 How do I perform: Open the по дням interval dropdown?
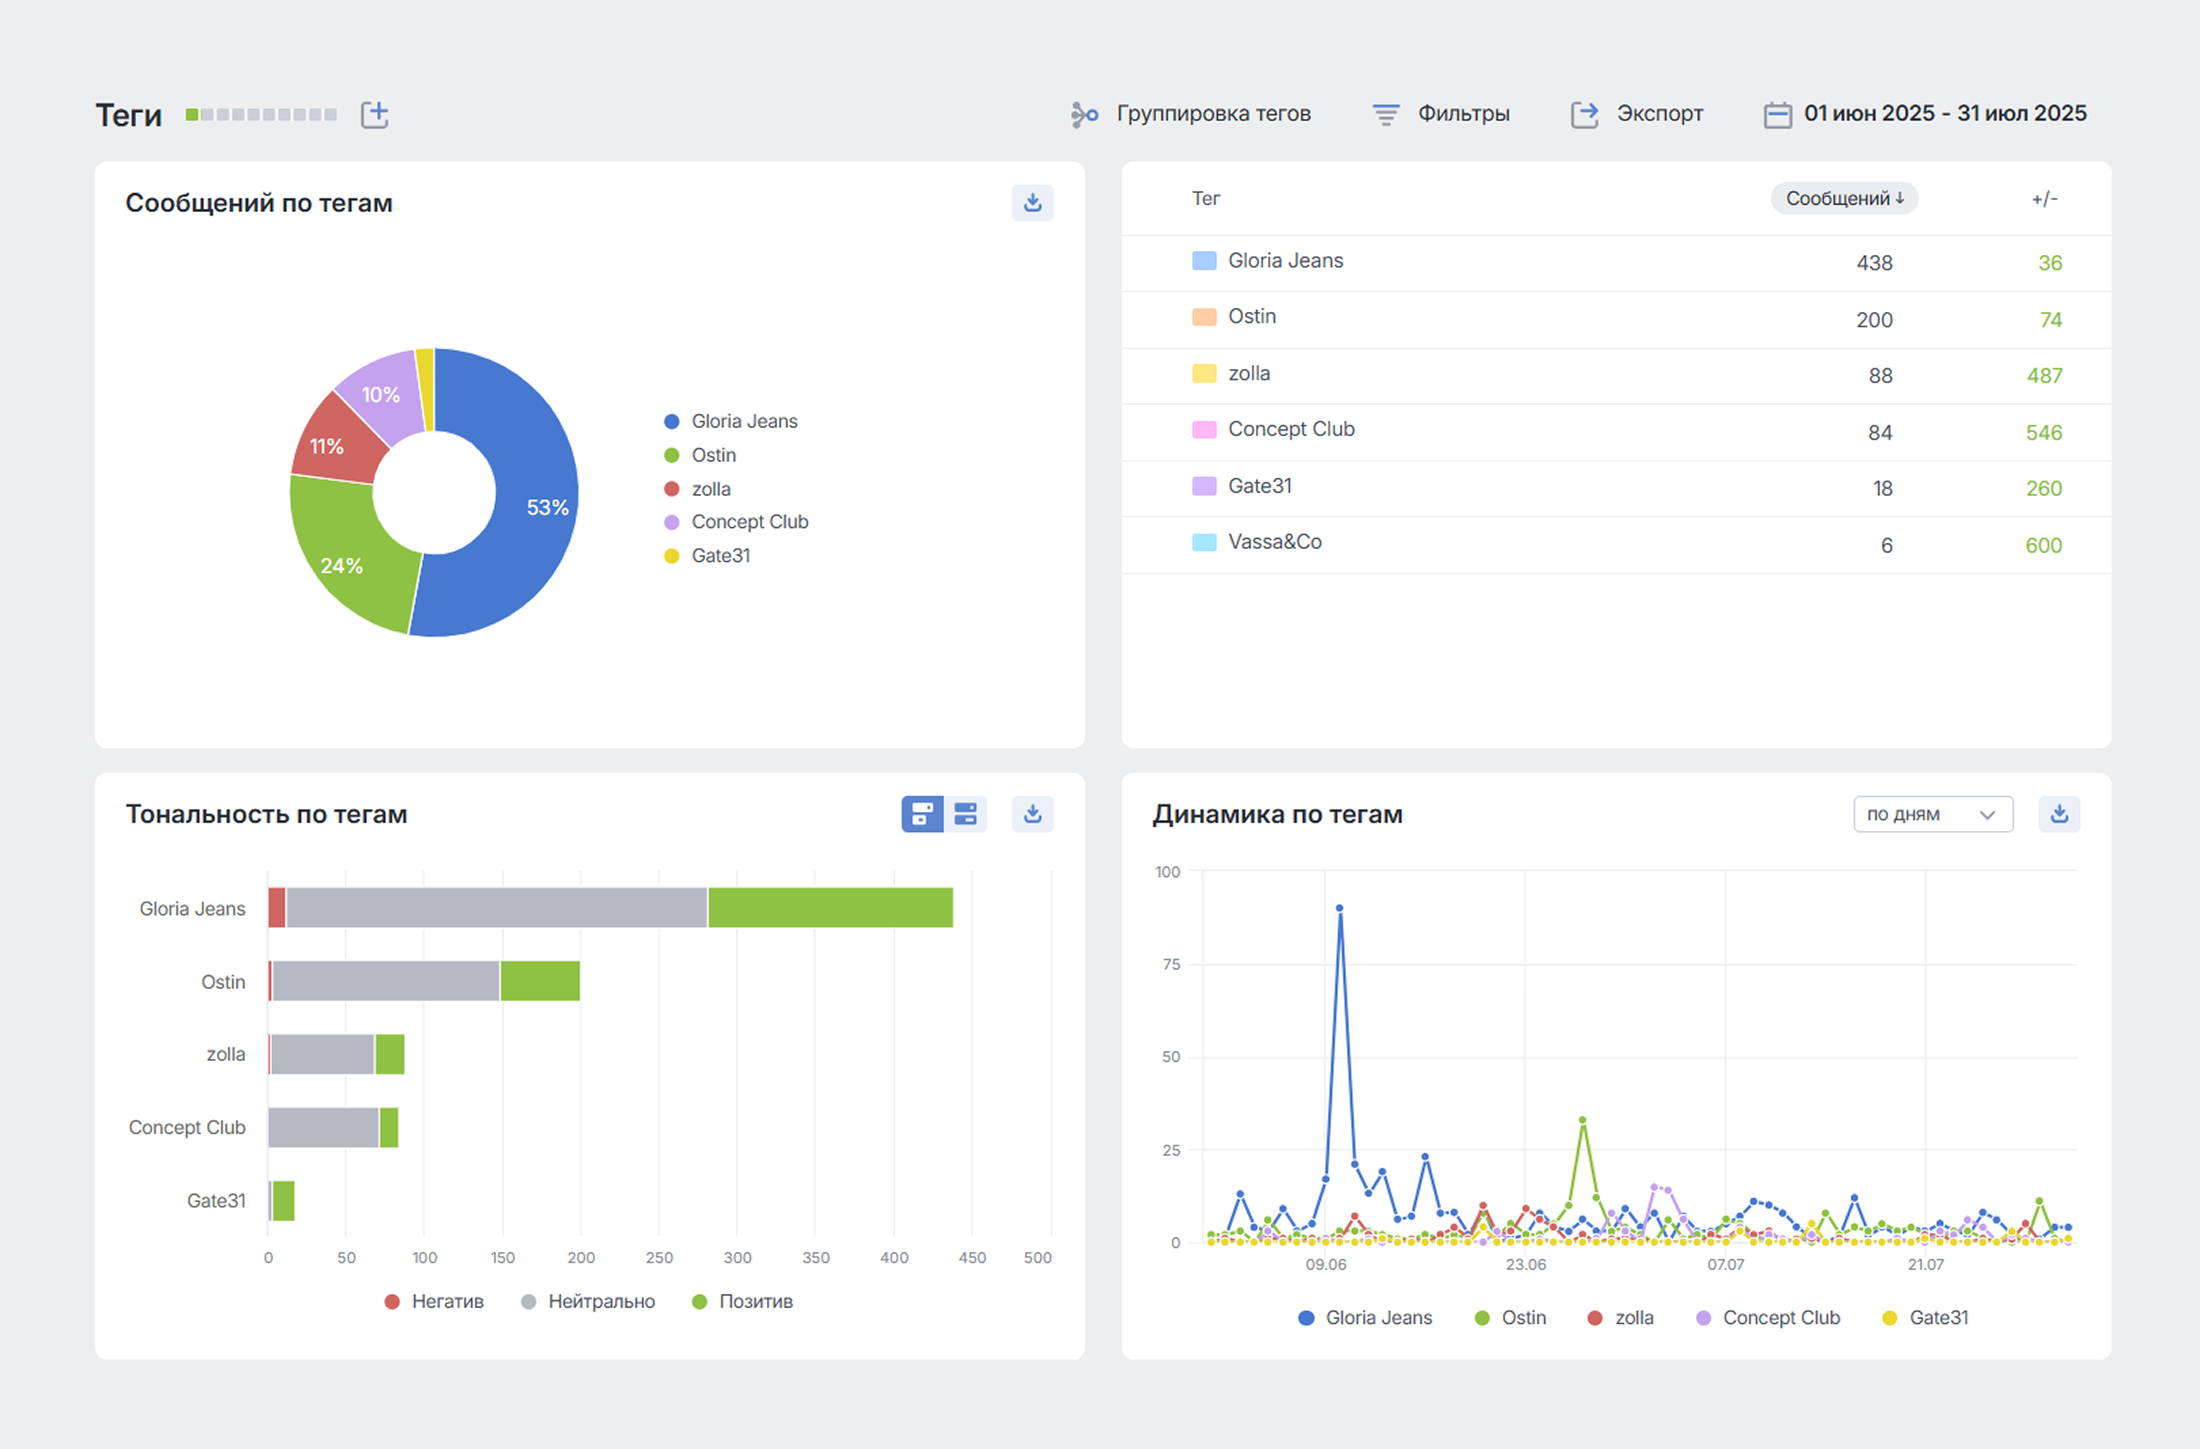(x=1932, y=814)
